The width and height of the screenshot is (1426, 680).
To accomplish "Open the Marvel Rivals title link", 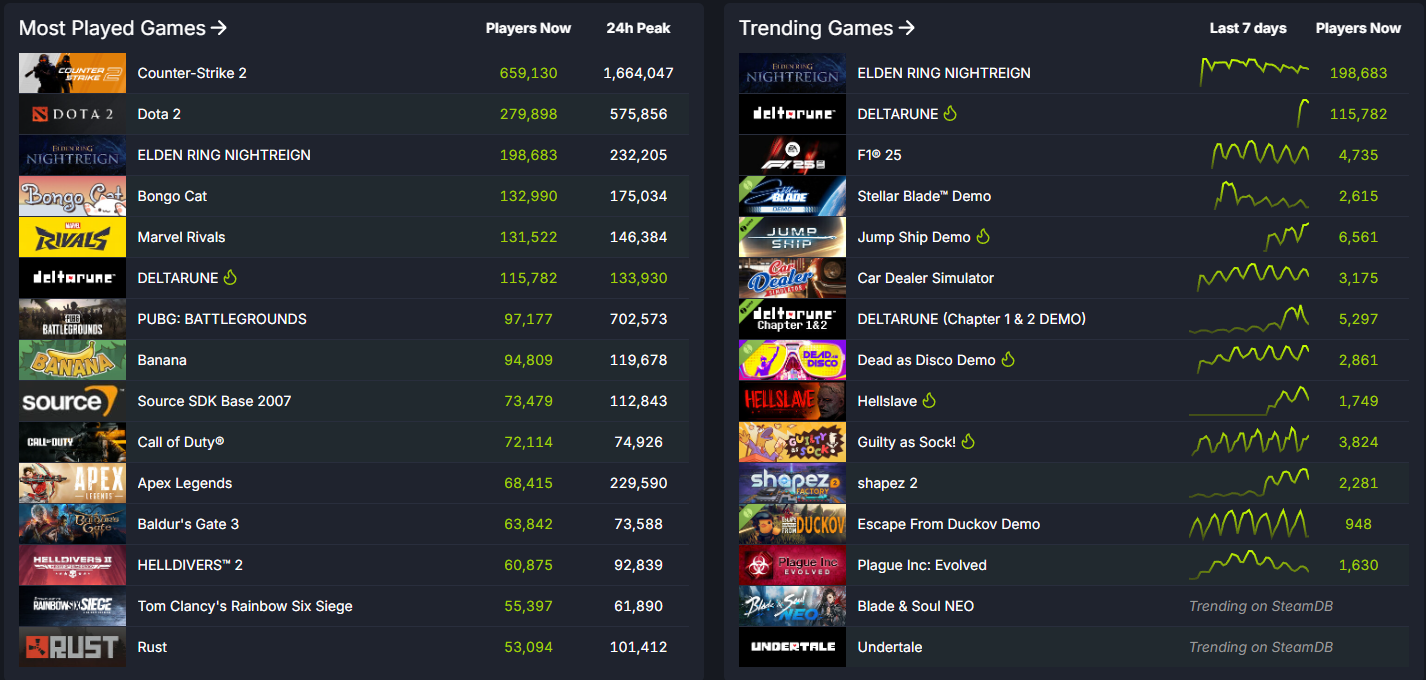I will pos(181,237).
